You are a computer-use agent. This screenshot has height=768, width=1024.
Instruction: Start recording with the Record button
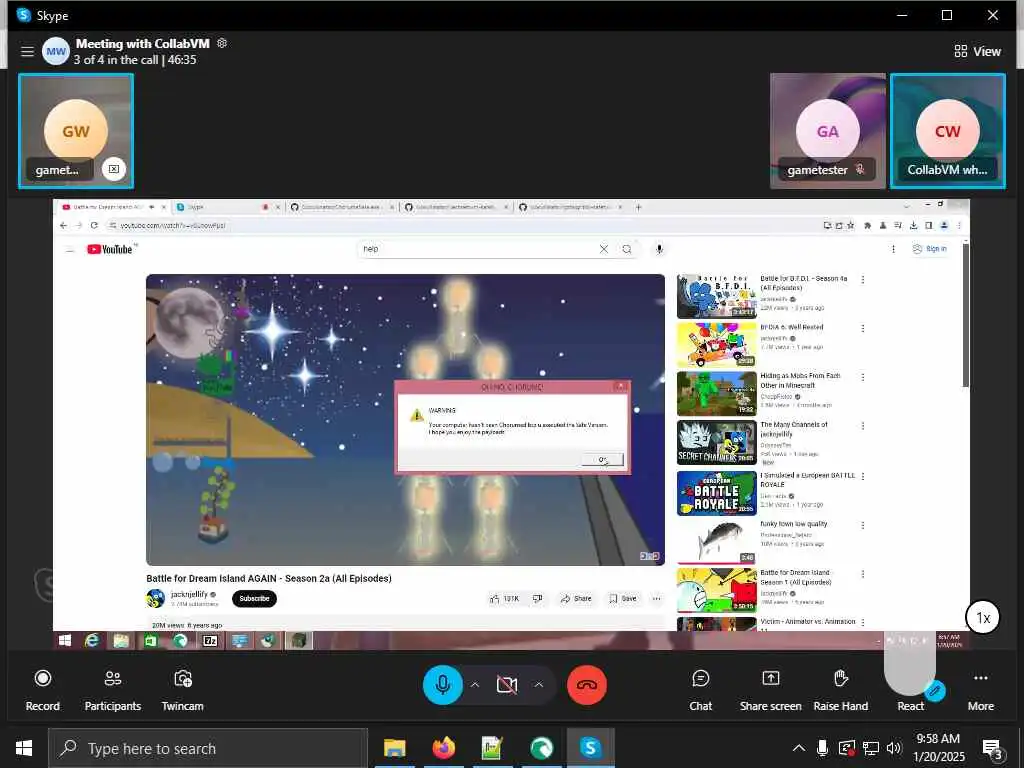coord(42,690)
